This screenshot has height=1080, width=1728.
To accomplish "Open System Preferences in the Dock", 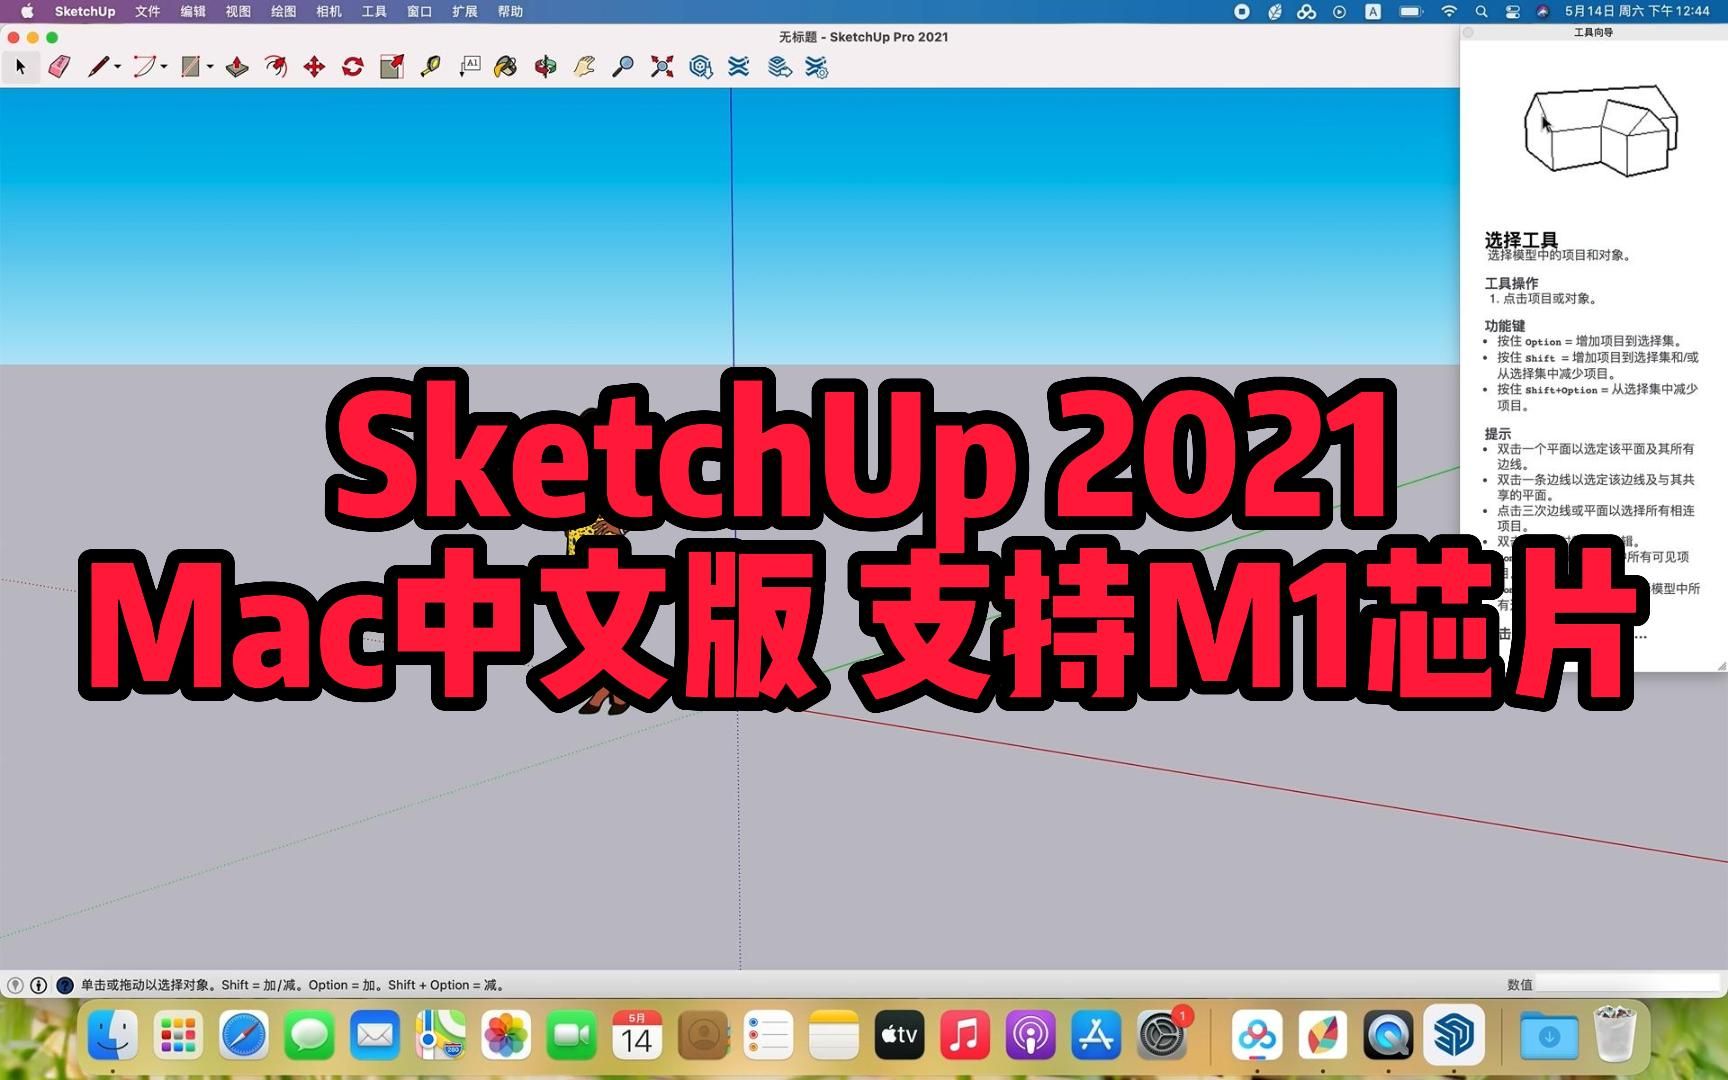I will [1162, 1037].
